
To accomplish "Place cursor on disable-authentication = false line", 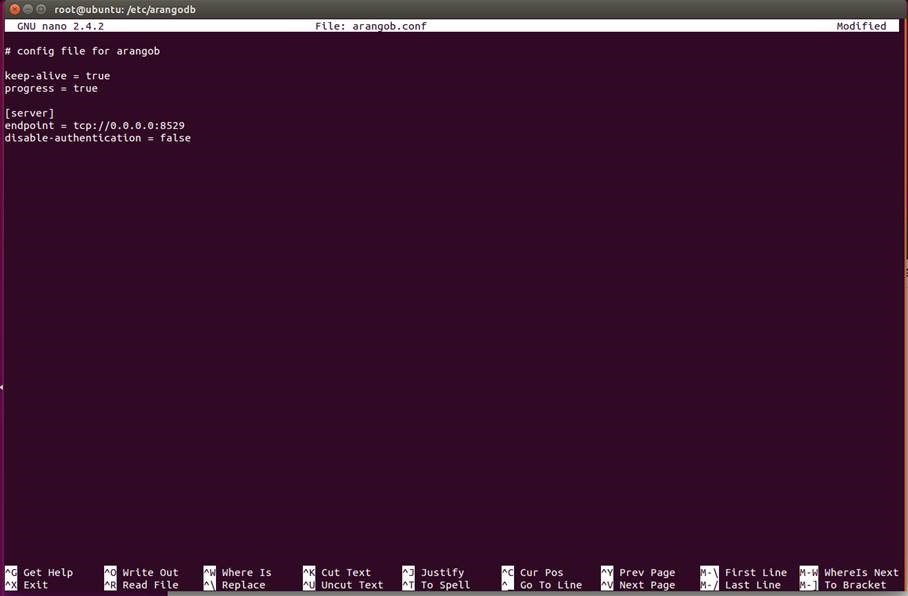I will coord(97,138).
